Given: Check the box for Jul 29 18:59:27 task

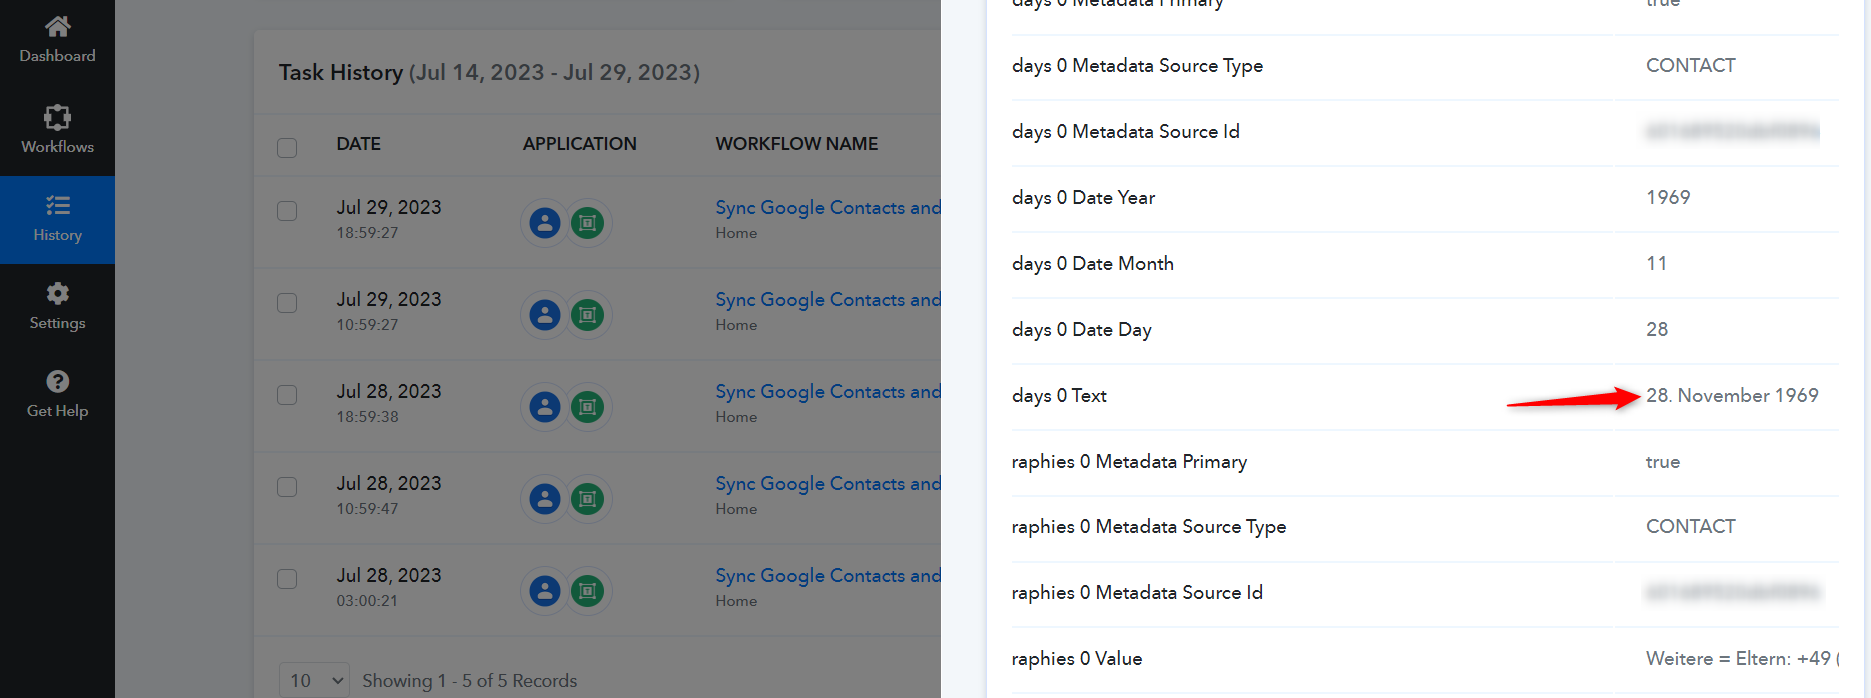Looking at the screenshot, I should click(x=287, y=211).
